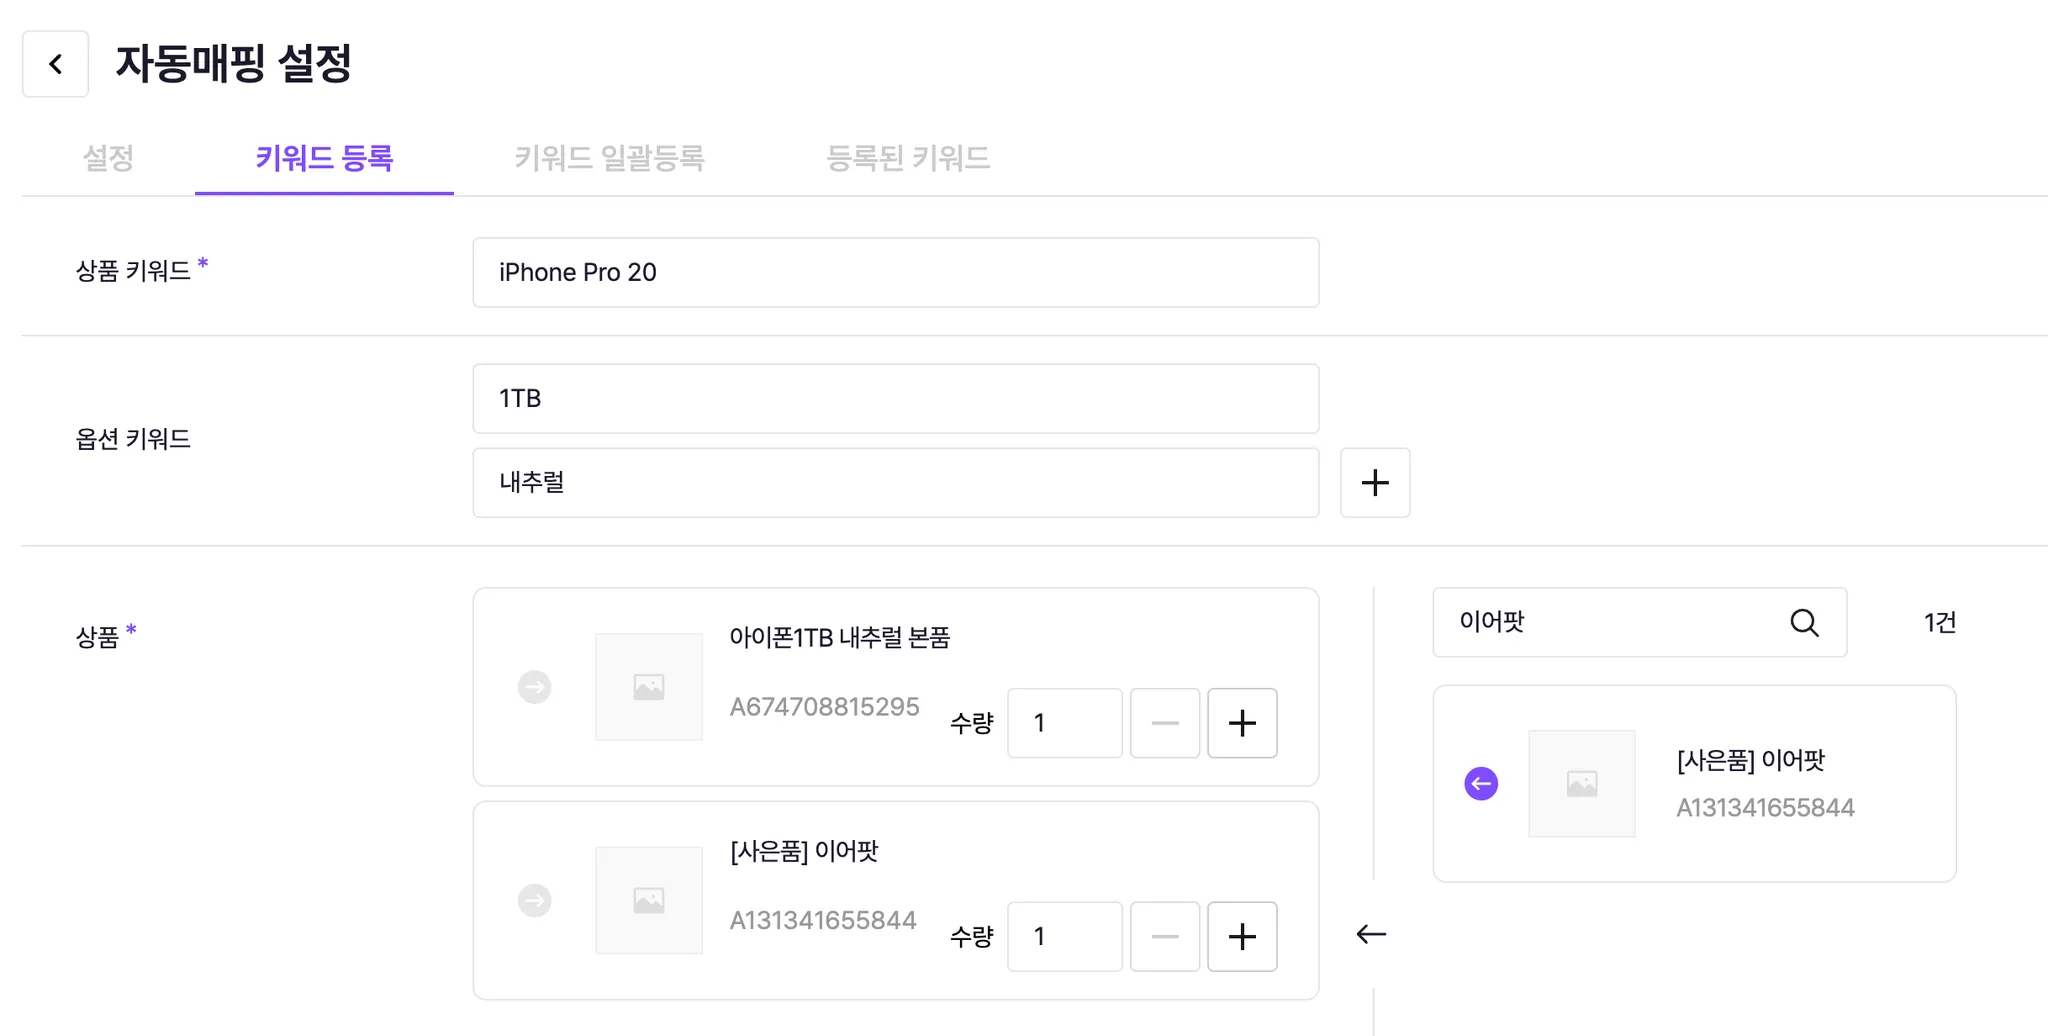2048x1036 pixels.
Task: Click the 상품 field label
Action: click(x=97, y=637)
